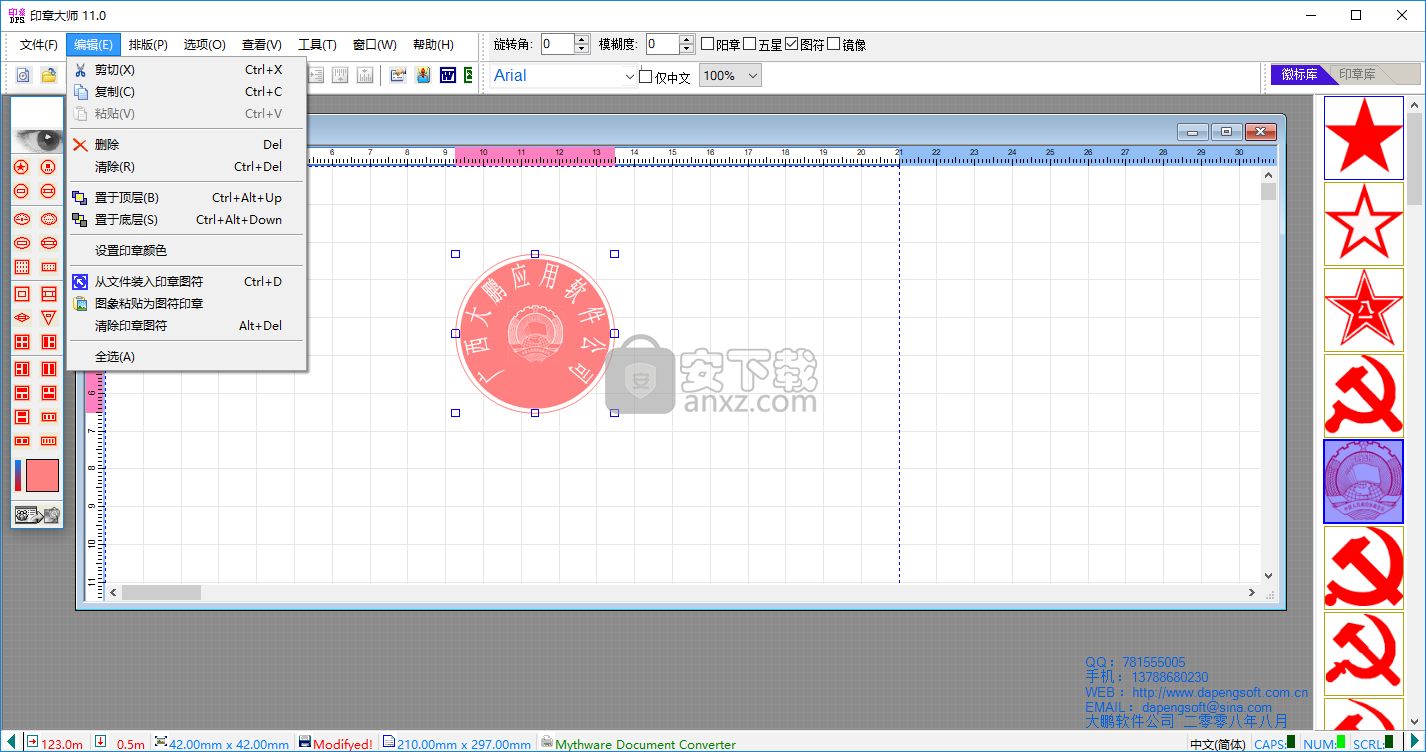Choose 设置印章颜色 from the edit menu

point(186,251)
